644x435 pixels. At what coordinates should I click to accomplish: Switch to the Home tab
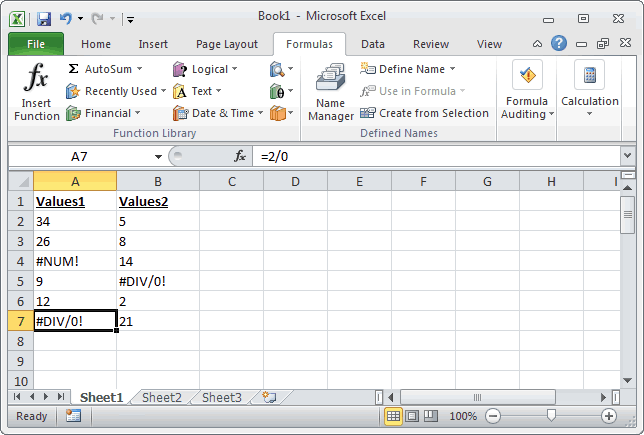(x=96, y=44)
